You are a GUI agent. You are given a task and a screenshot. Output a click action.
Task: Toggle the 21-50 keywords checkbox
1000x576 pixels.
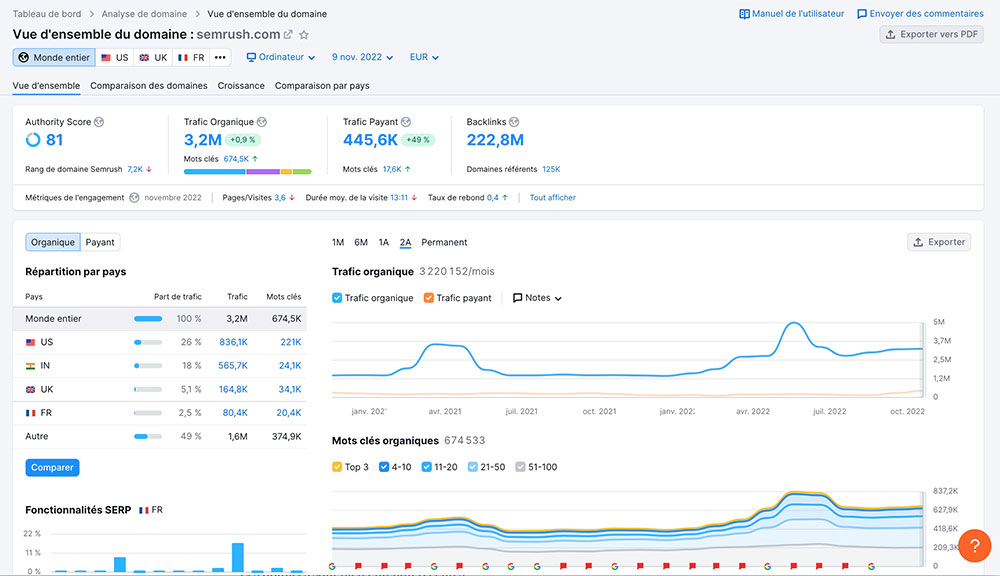(x=473, y=467)
